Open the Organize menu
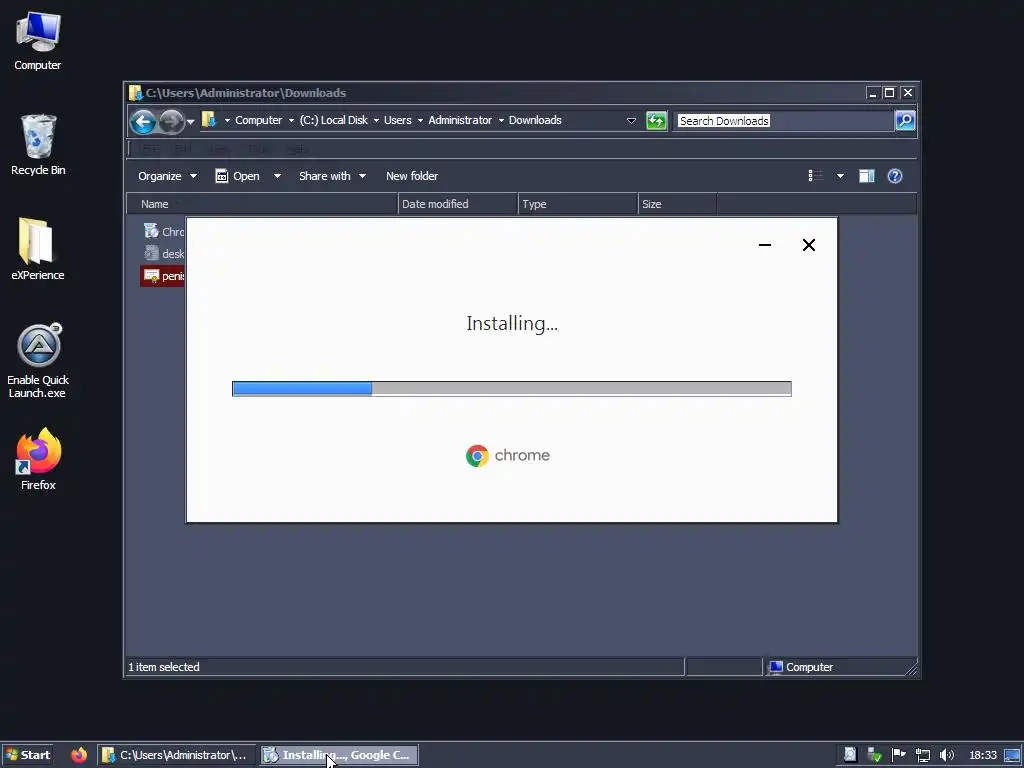The width and height of the screenshot is (1024, 768). [167, 176]
